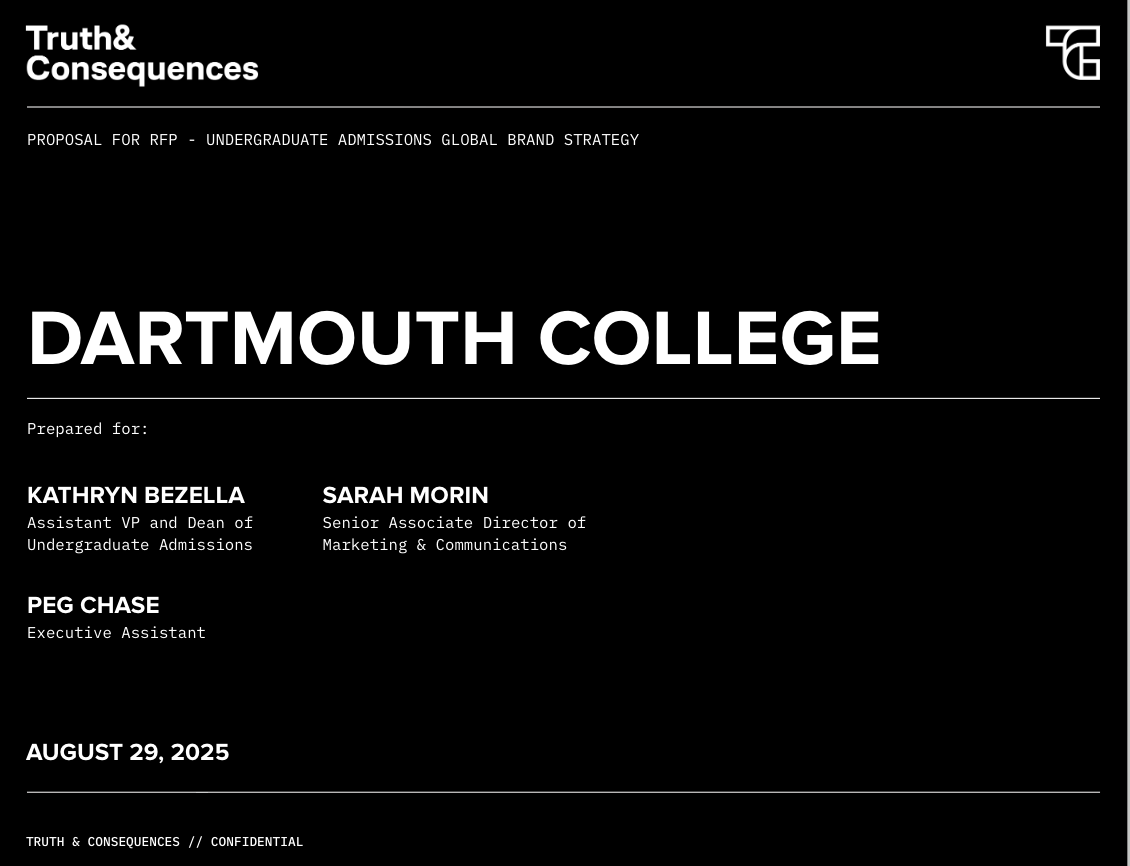Image resolution: width=1130 pixels, height=866 pixels.
Task: Click the Truth & Consequences wordmark logo
Action: tap(141, 54)
